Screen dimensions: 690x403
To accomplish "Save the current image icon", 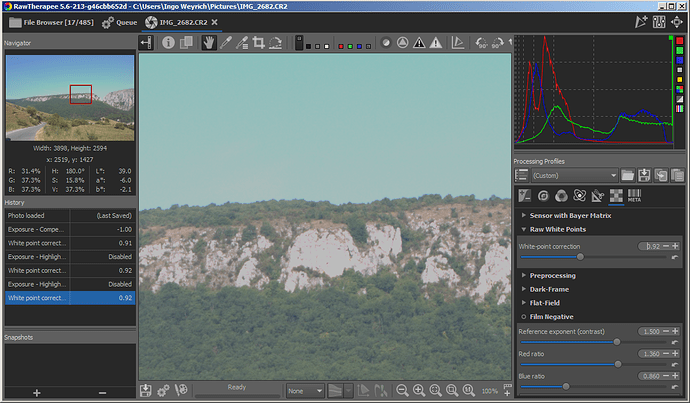I will point(146,390).
